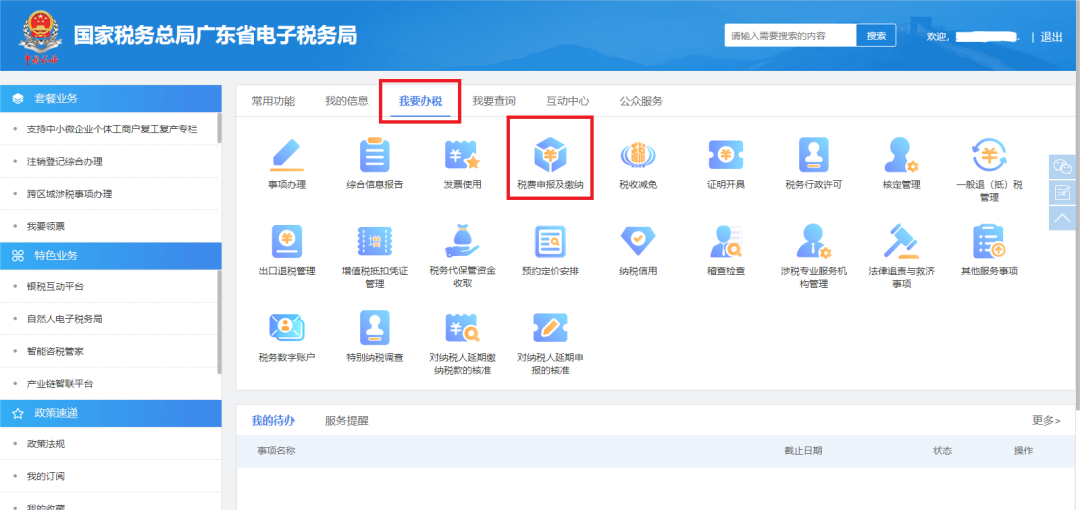Open 跨区域涉税事项办理 in sidebar

coord(69,194)
